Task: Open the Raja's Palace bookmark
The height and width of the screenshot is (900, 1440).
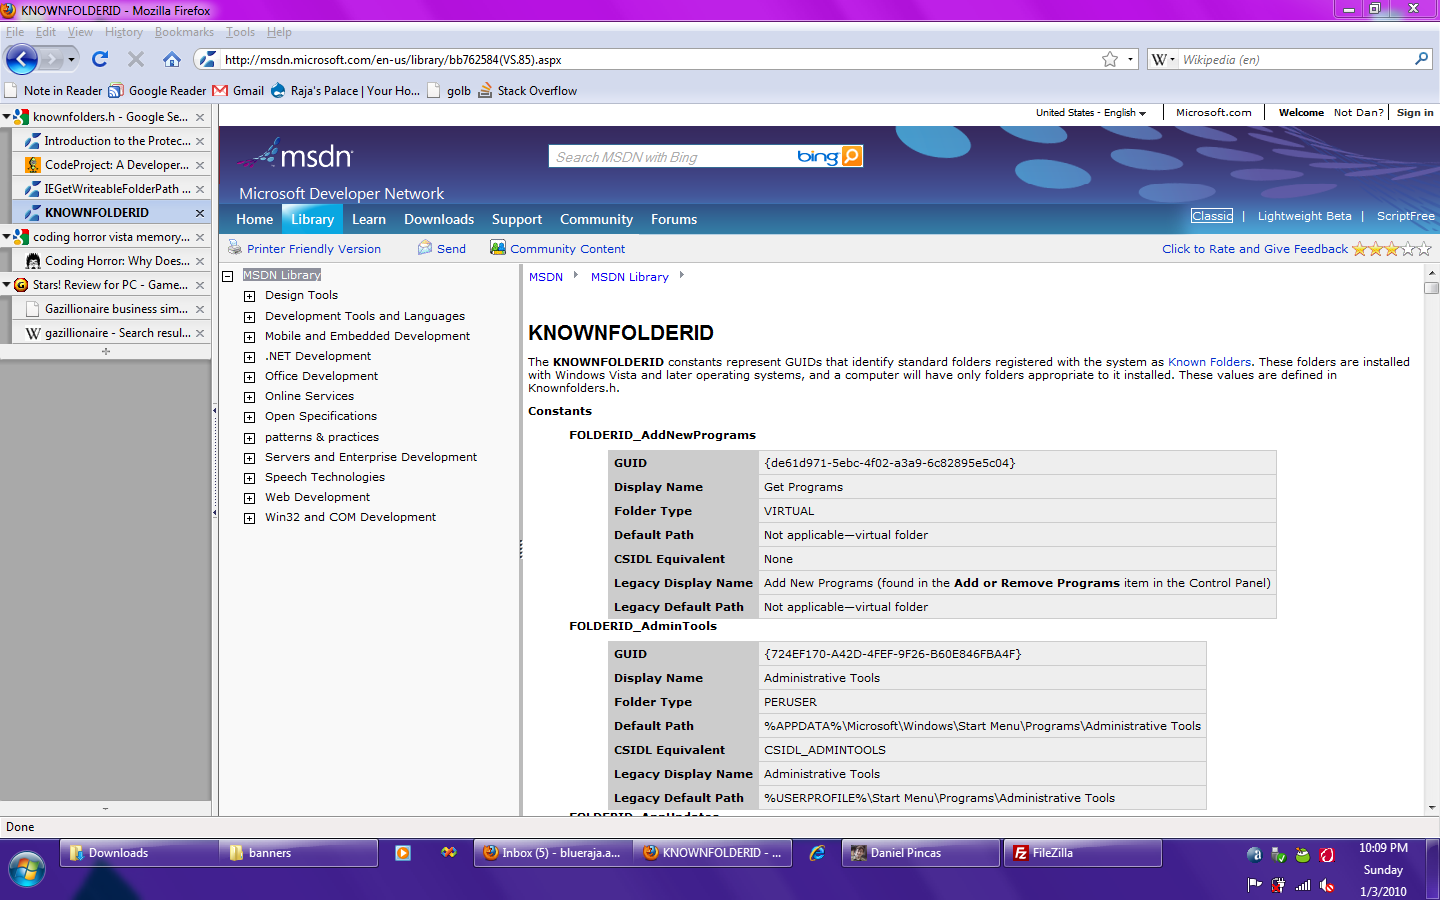Action: (x=345, y=91)
